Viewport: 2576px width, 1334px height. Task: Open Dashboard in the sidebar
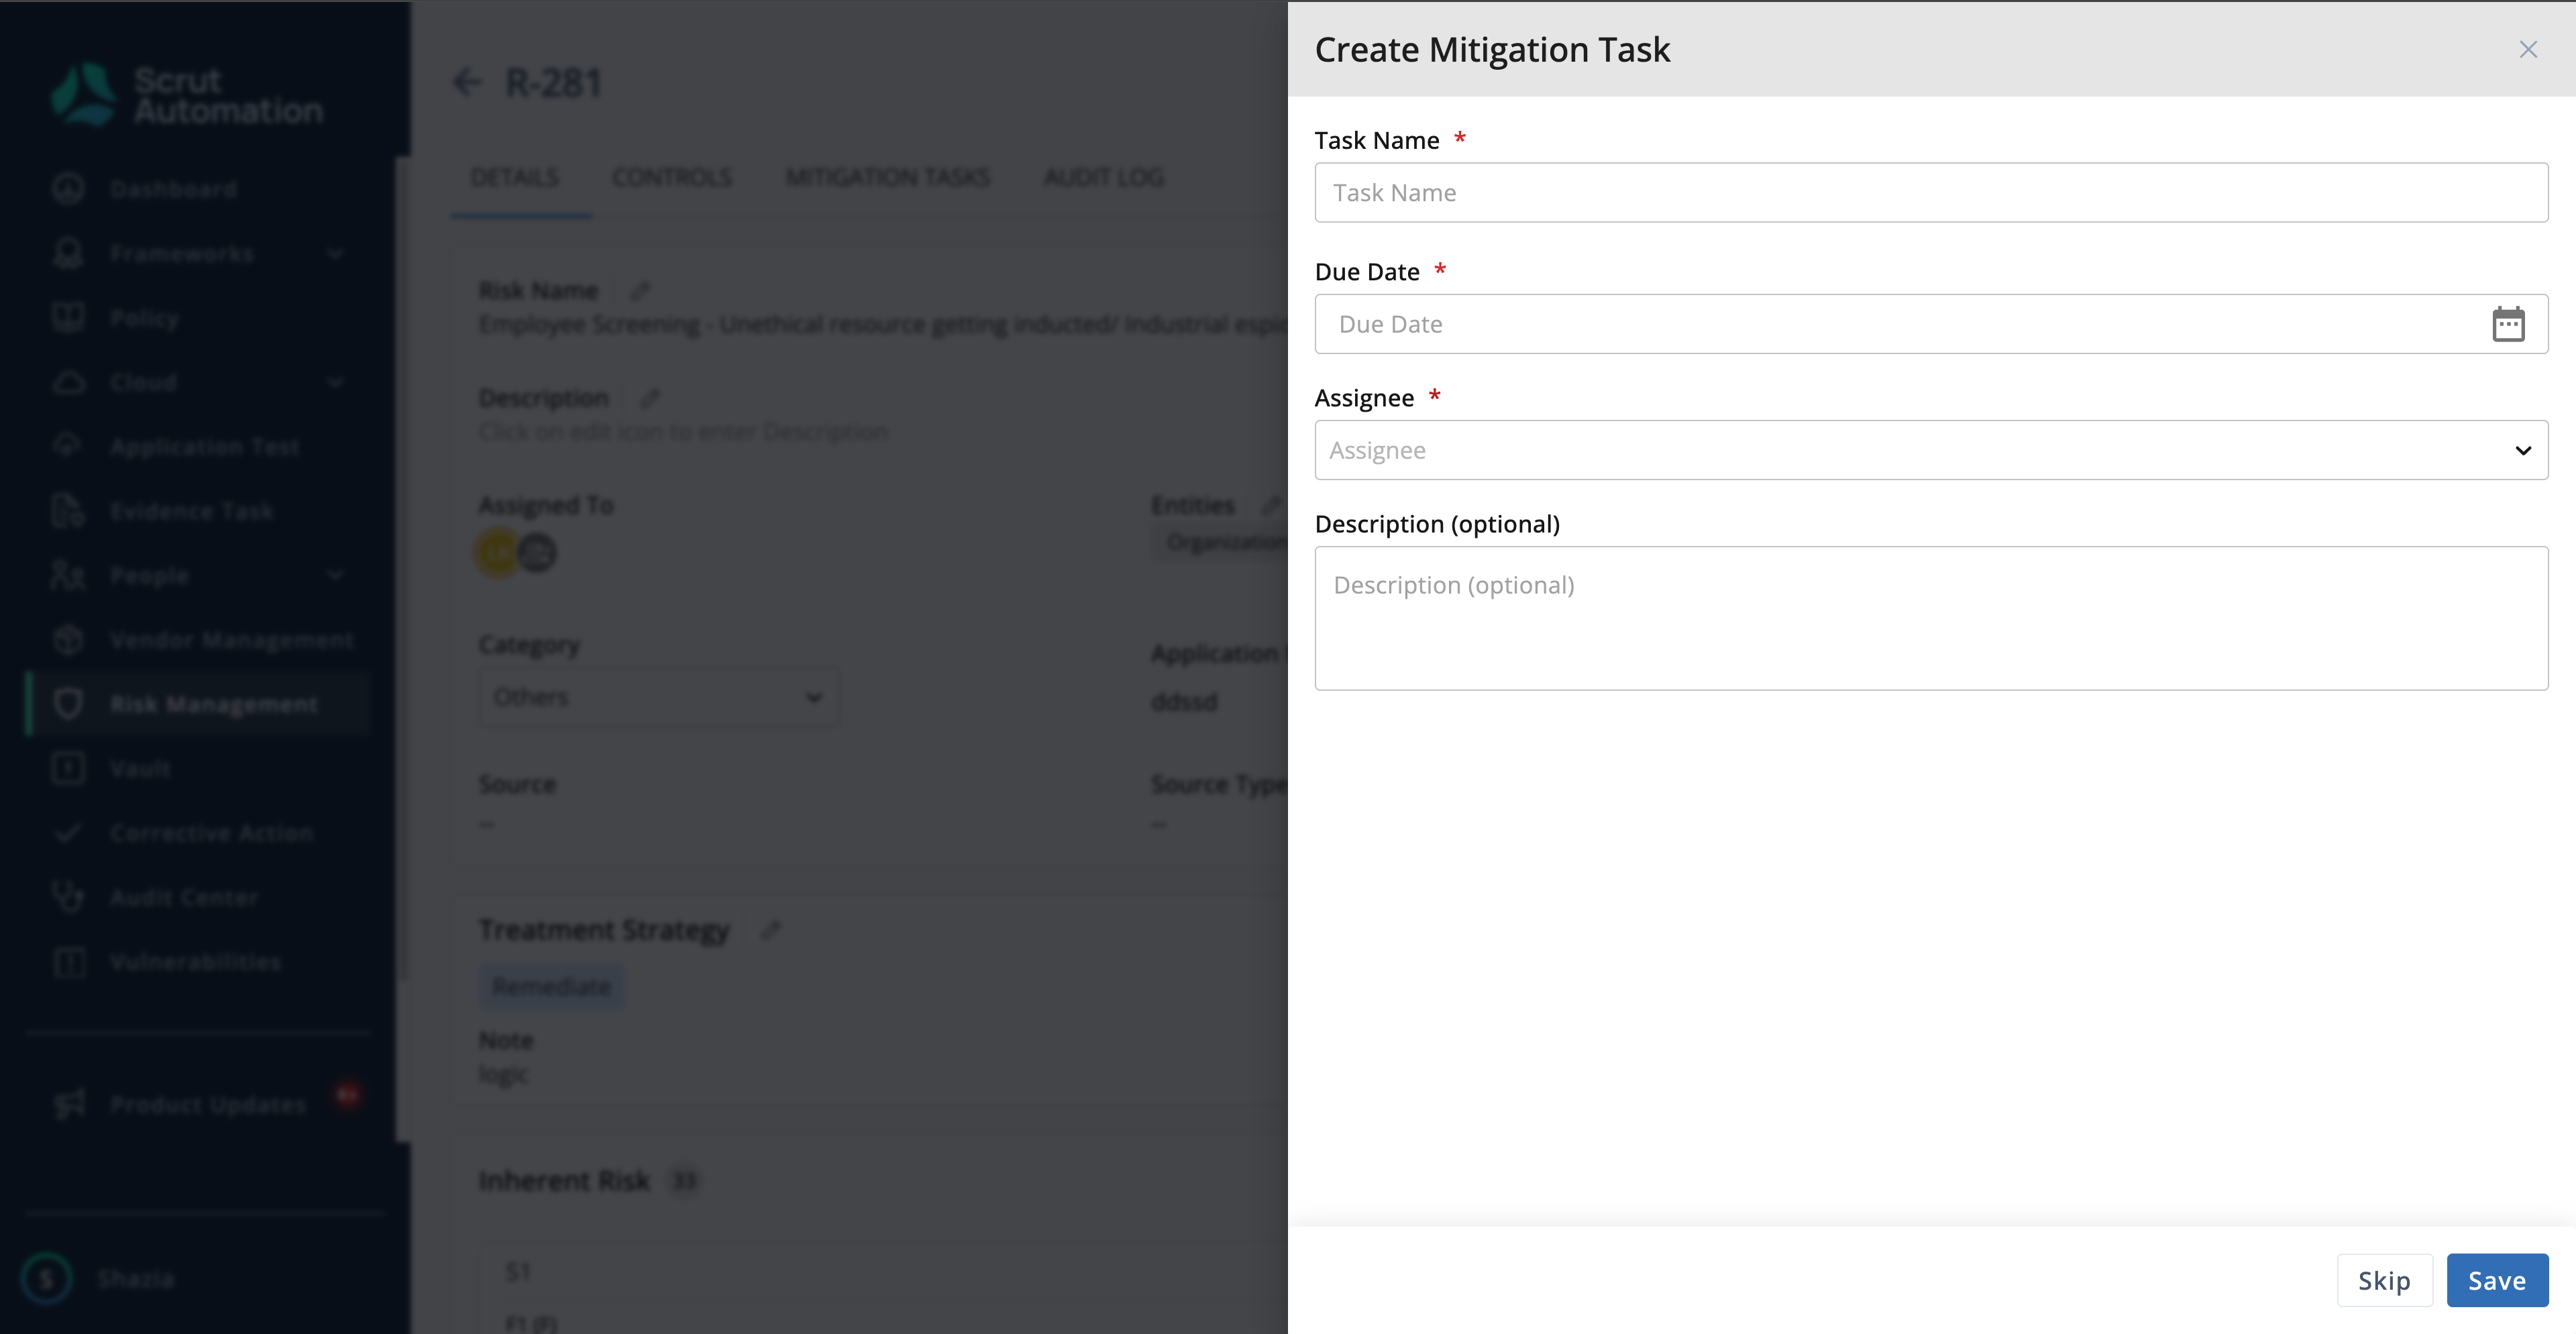coord(174,189)
